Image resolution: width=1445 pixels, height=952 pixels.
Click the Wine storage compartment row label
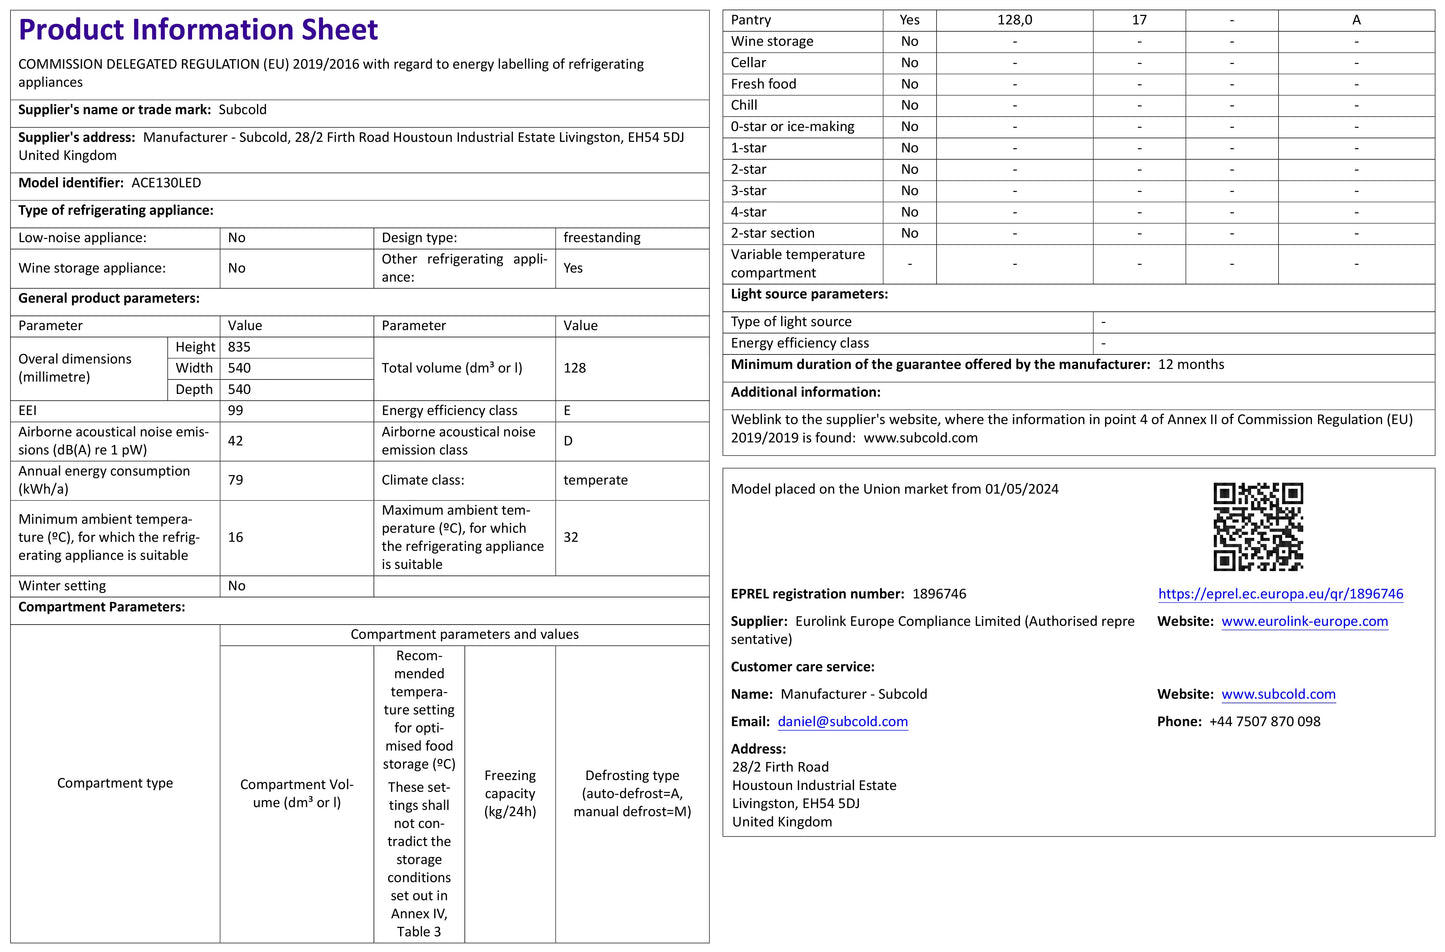pyautogui.click(x=771, y=41)
